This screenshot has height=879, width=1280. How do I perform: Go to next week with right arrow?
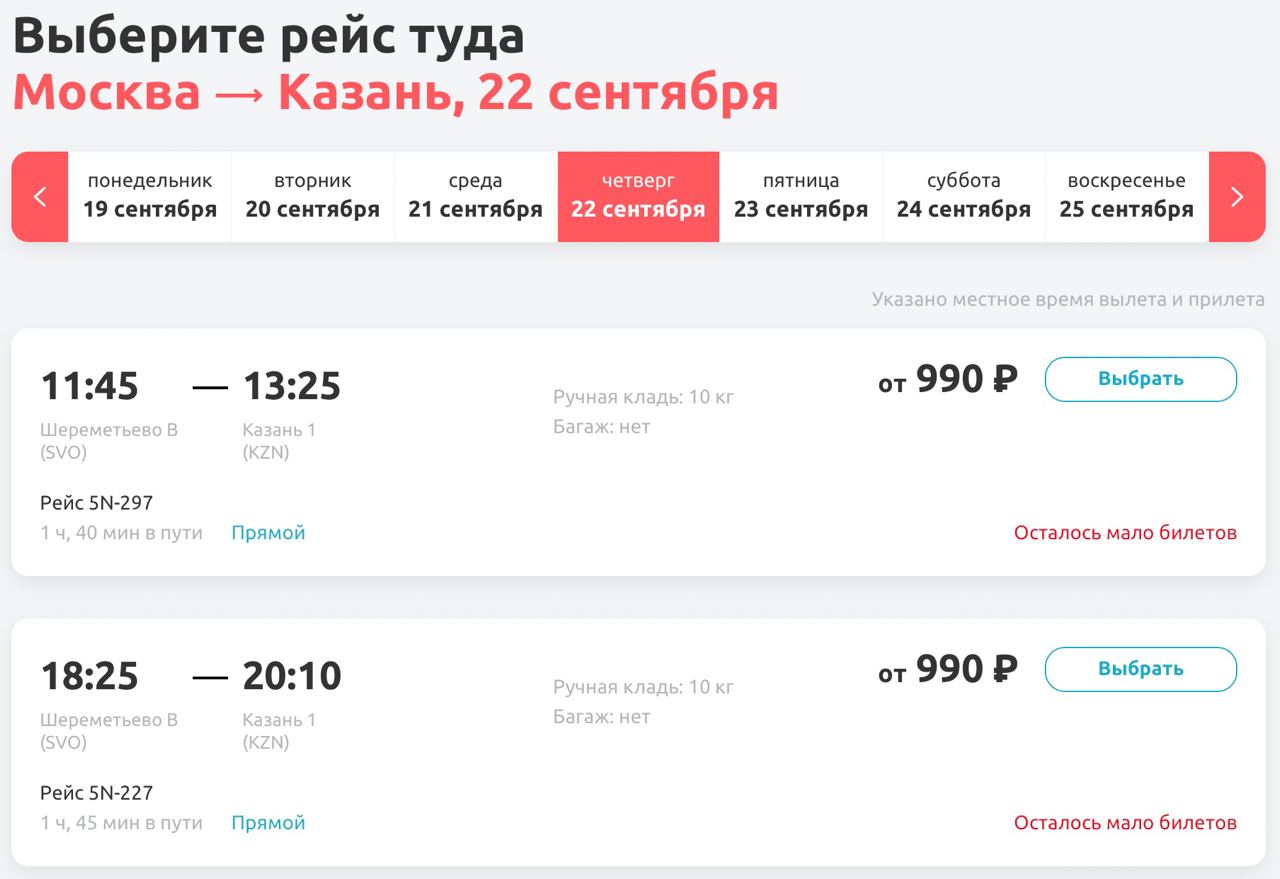click(1237, 197)
